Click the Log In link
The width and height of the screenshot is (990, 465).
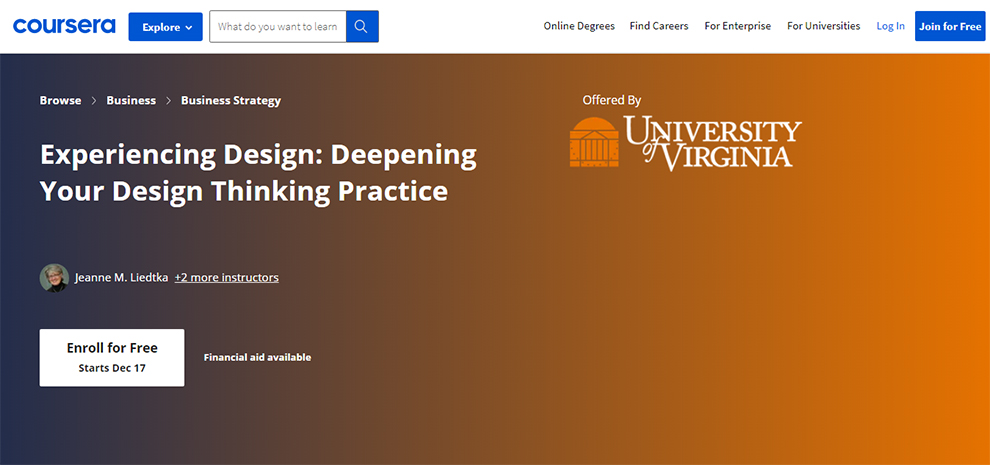(890, 26)
